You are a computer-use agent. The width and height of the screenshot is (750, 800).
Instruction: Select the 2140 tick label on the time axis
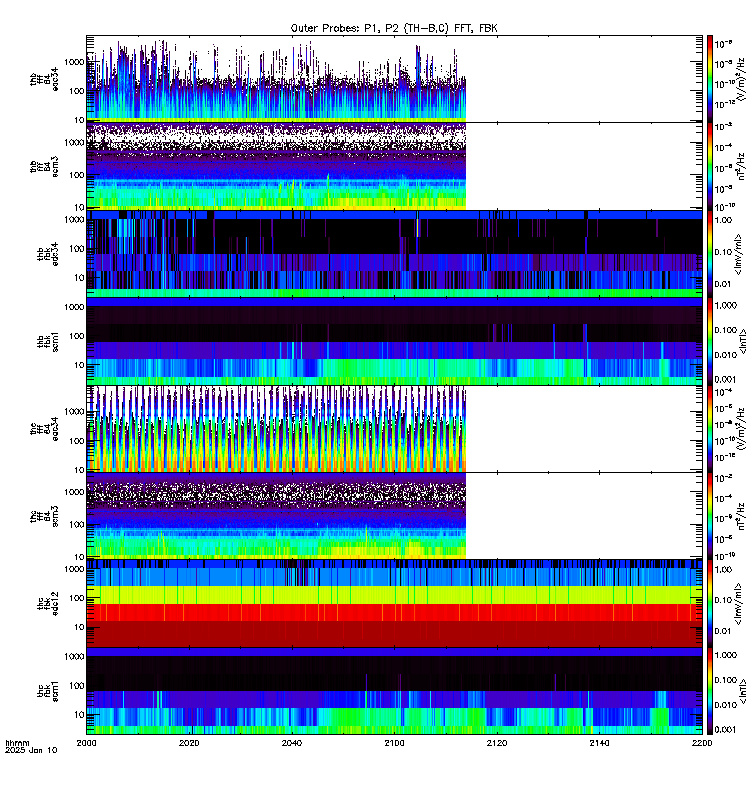pyautogui.click(x=599, y=743)
